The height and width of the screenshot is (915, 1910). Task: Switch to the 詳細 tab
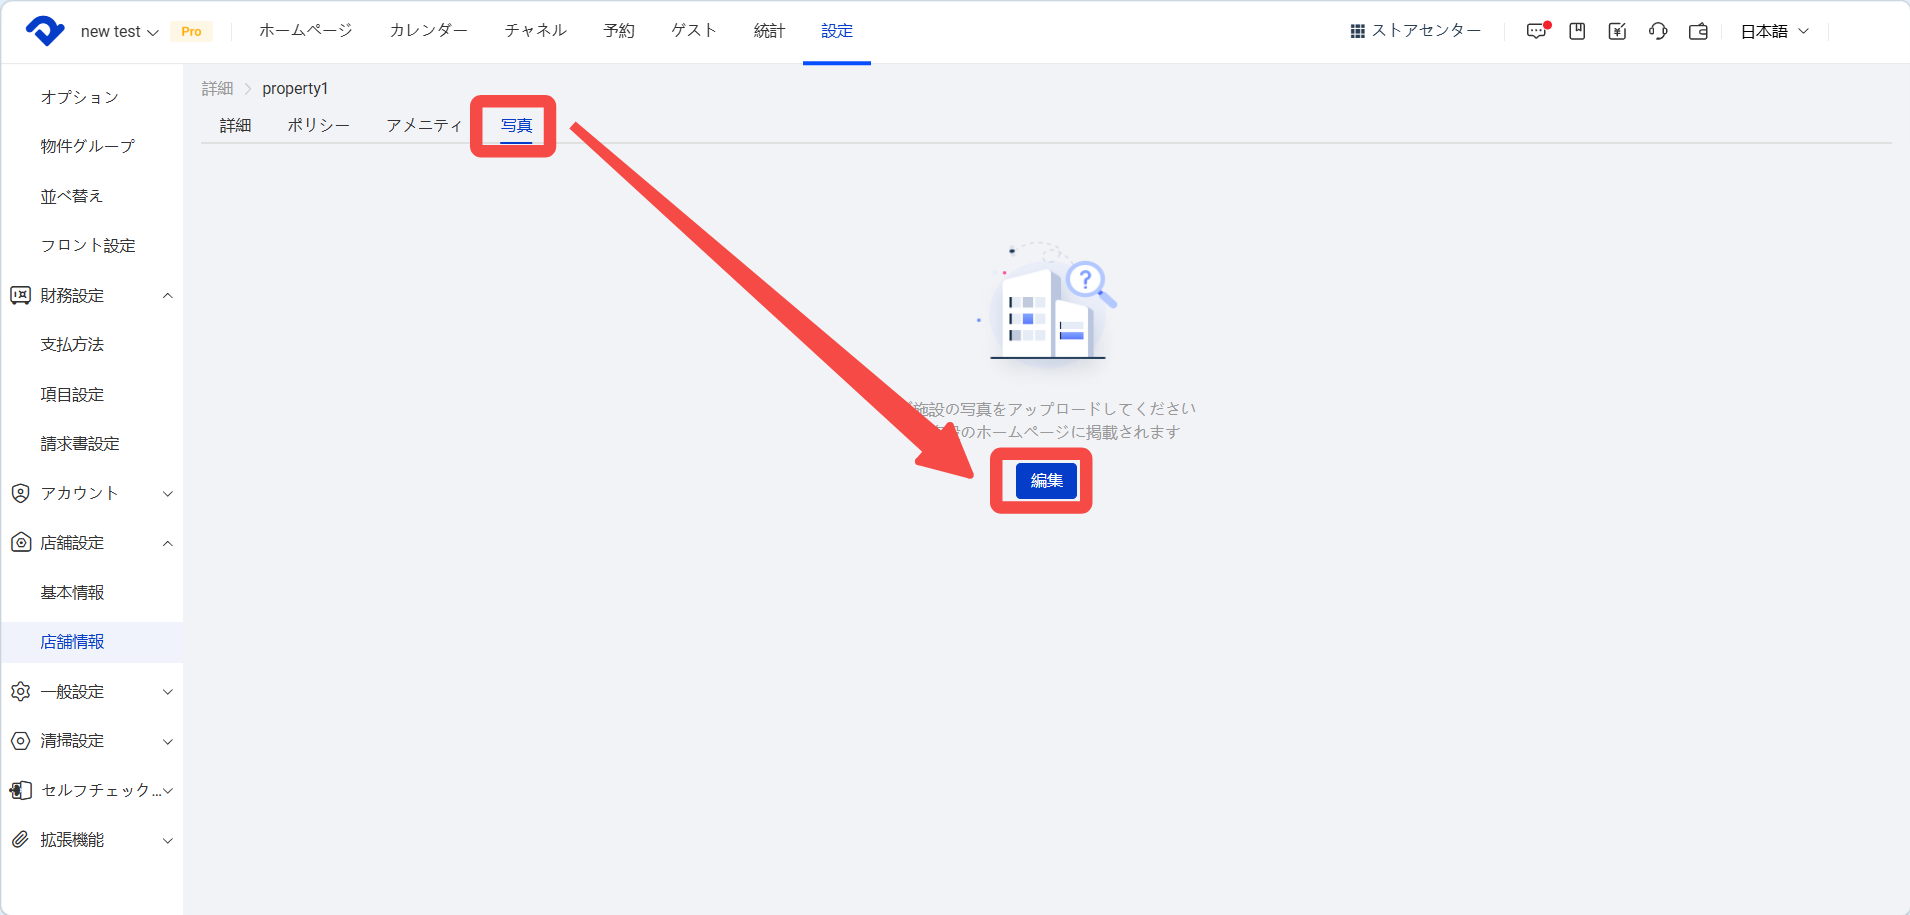(235, 125)
